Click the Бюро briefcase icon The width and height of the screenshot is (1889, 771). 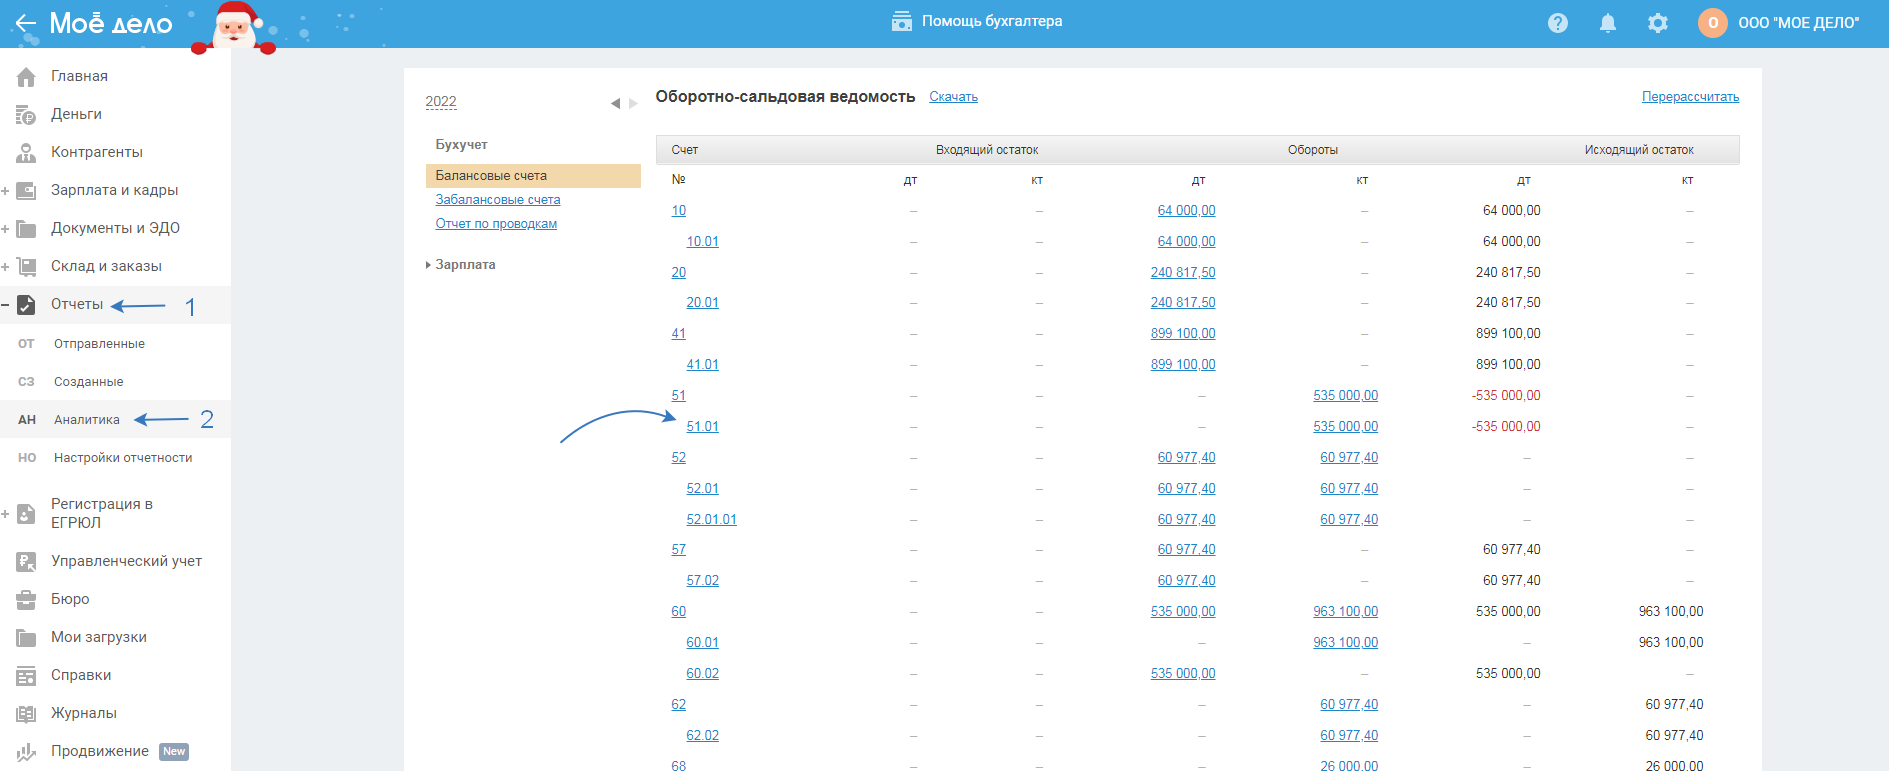tap(26, 600)
